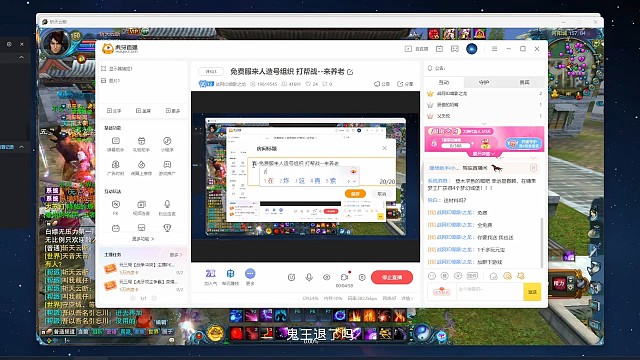640x360 pixels.
Task: Click the top-ranked viewer row with gold crown
Action: click(x=484, y=93)
